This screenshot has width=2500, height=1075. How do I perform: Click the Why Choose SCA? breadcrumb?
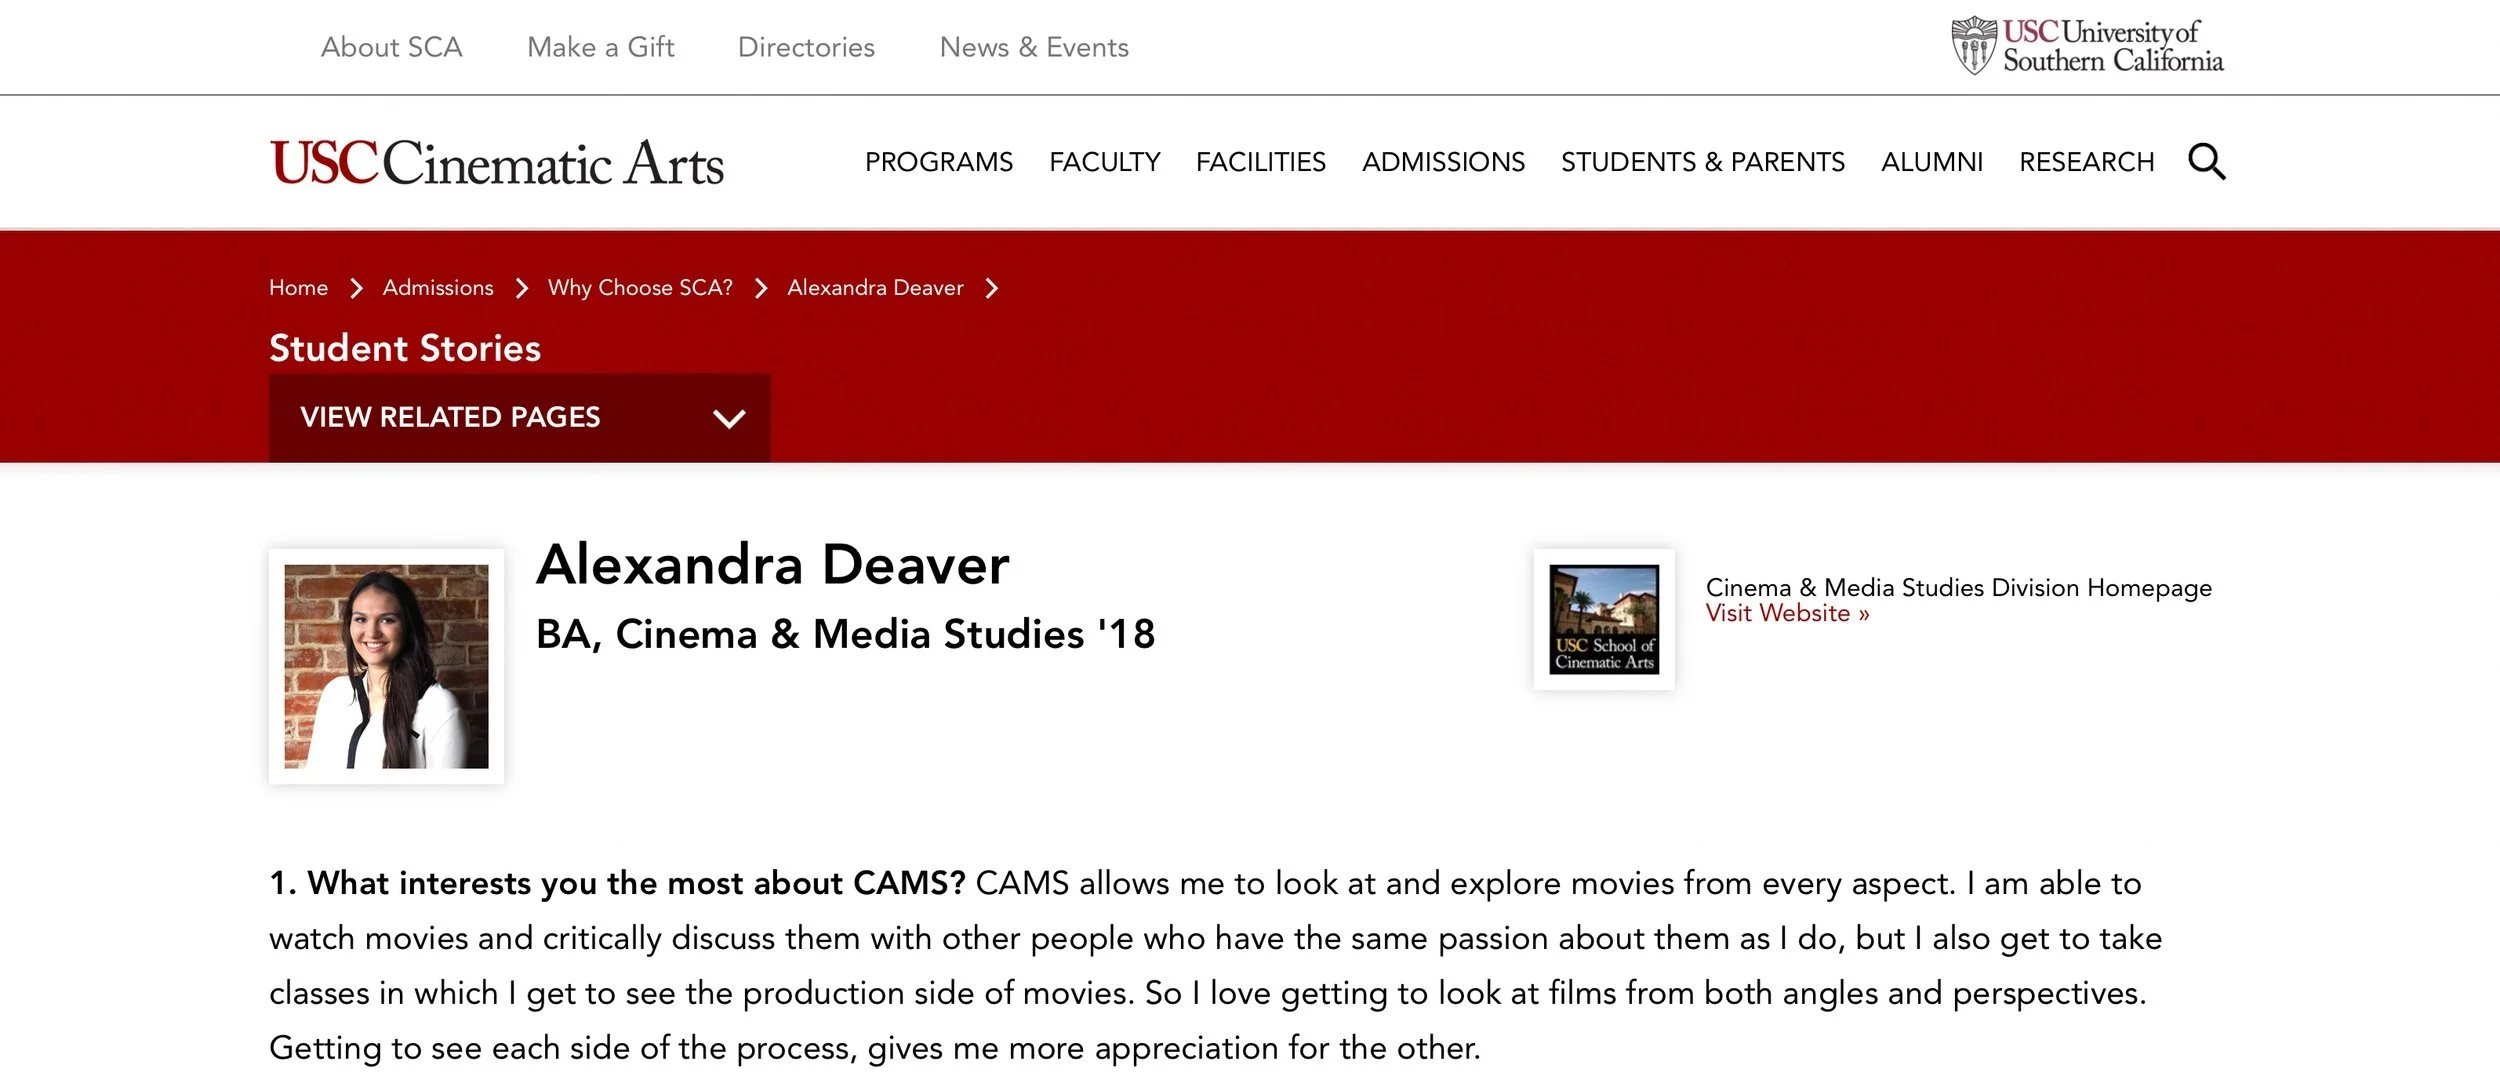640,288
